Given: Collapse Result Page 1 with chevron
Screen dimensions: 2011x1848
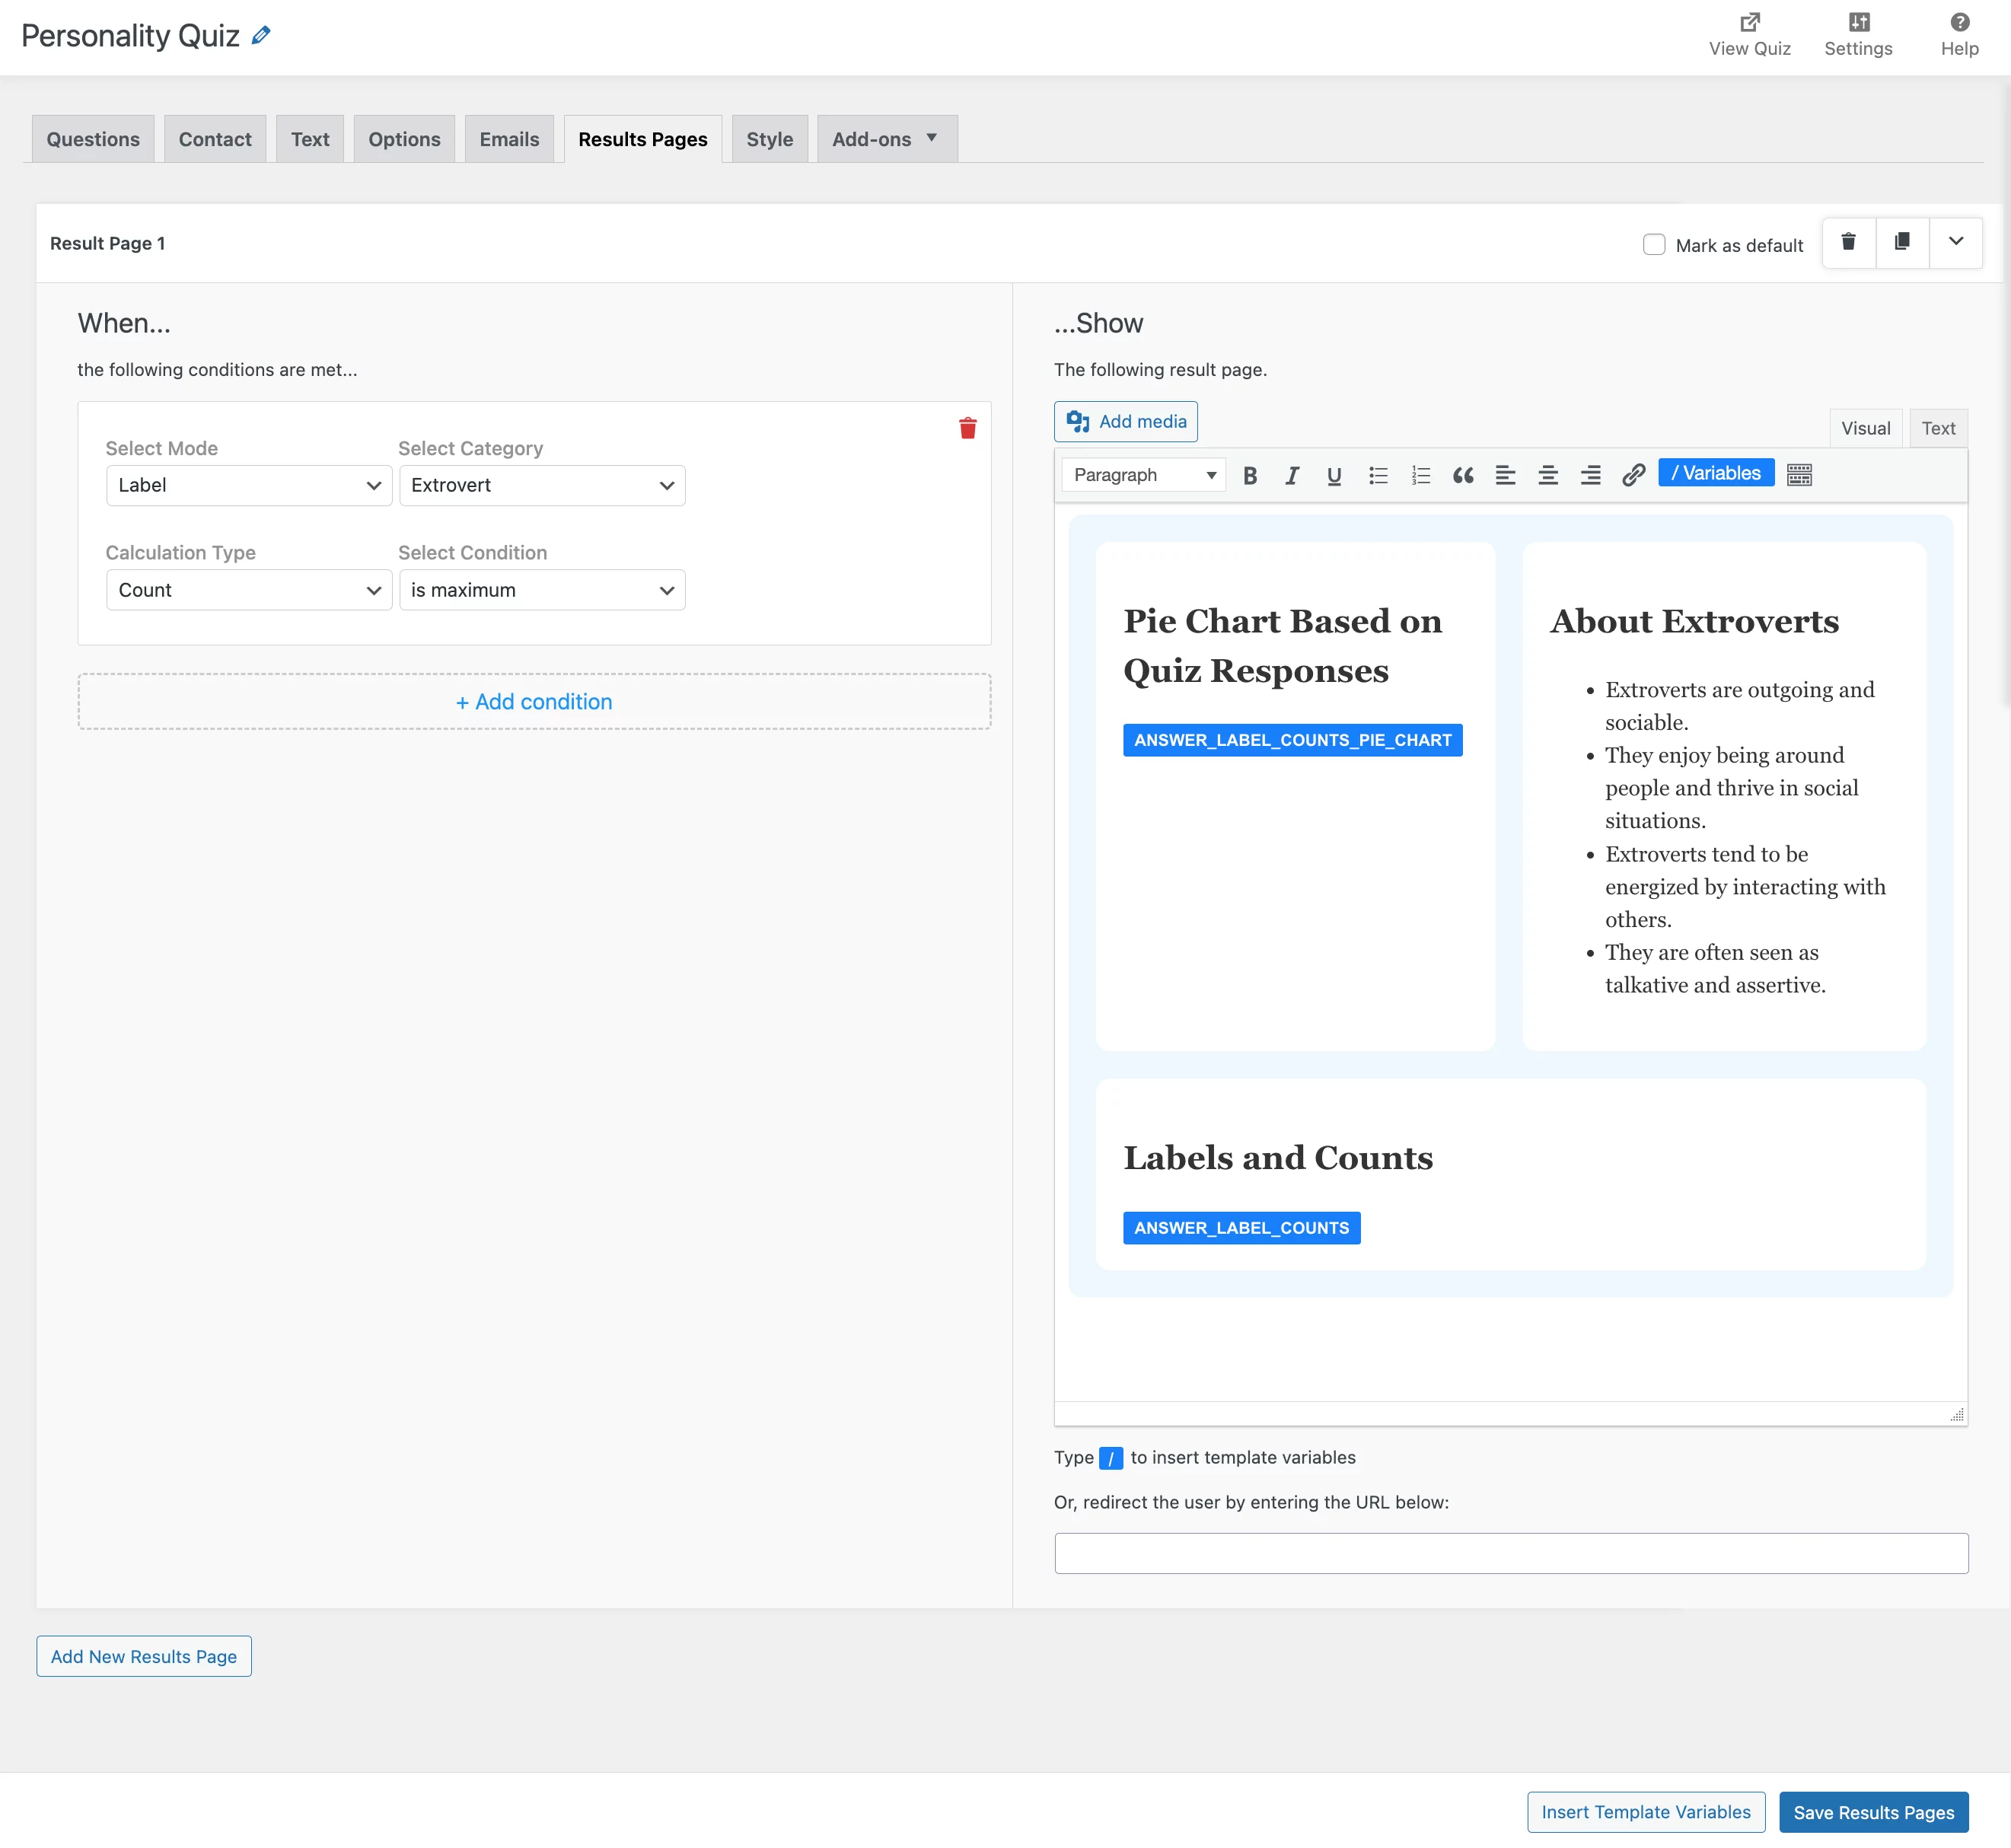Looking at the screenshot, I should coord(1955,242).
